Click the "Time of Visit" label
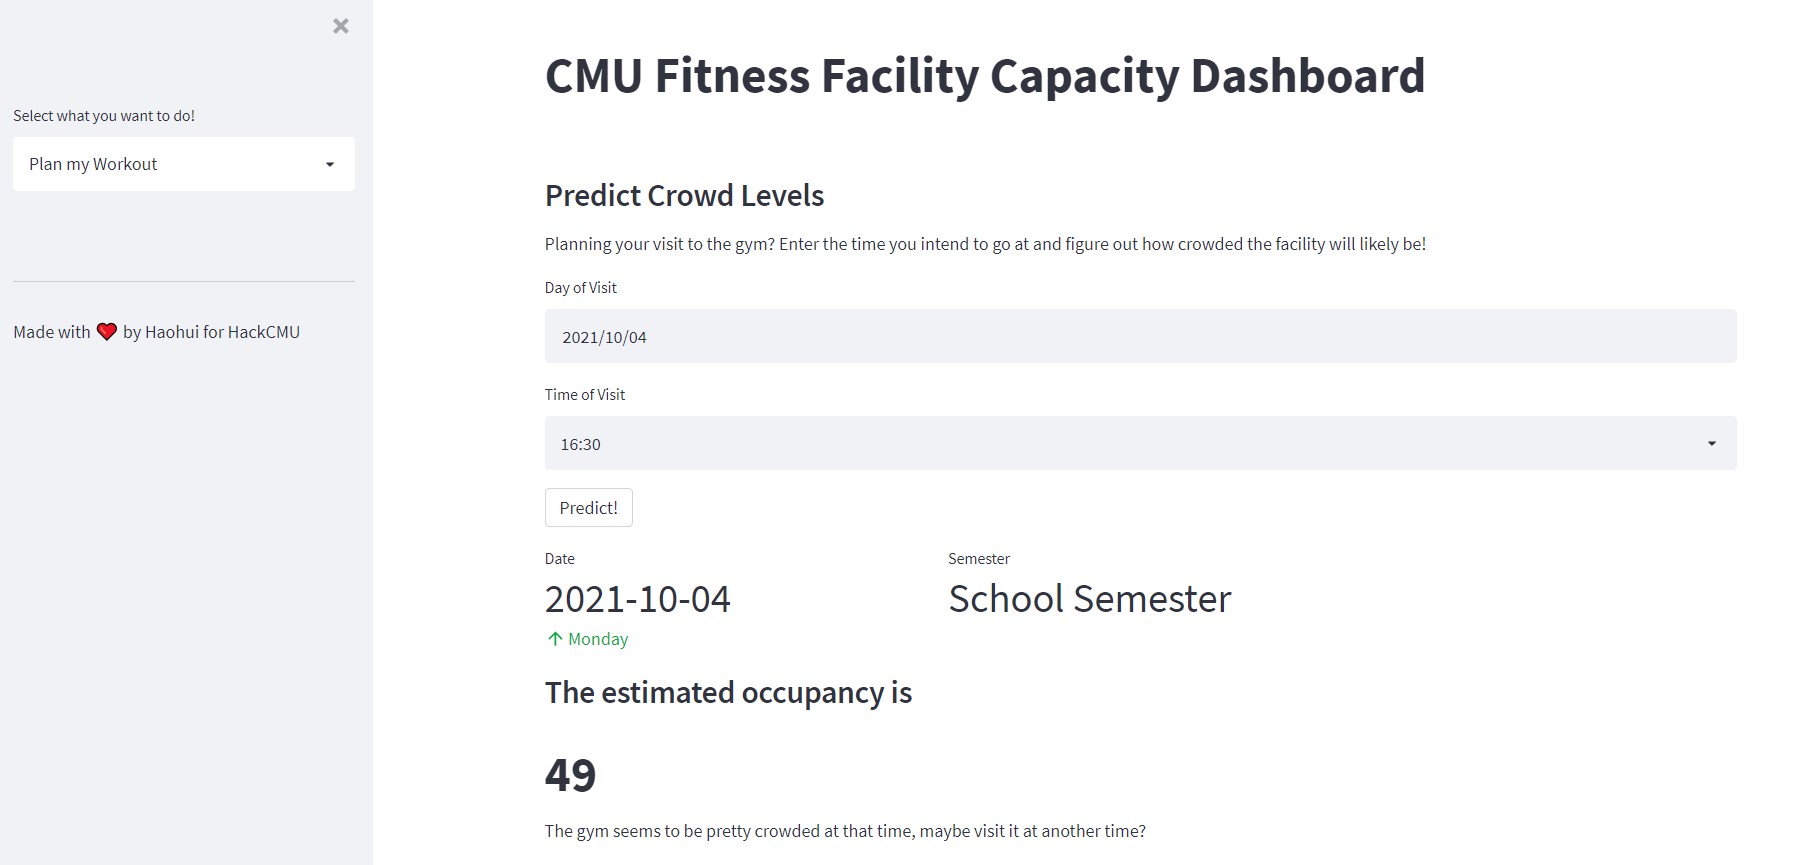This screenshot has width=1797, height=865. coord(584,395)
